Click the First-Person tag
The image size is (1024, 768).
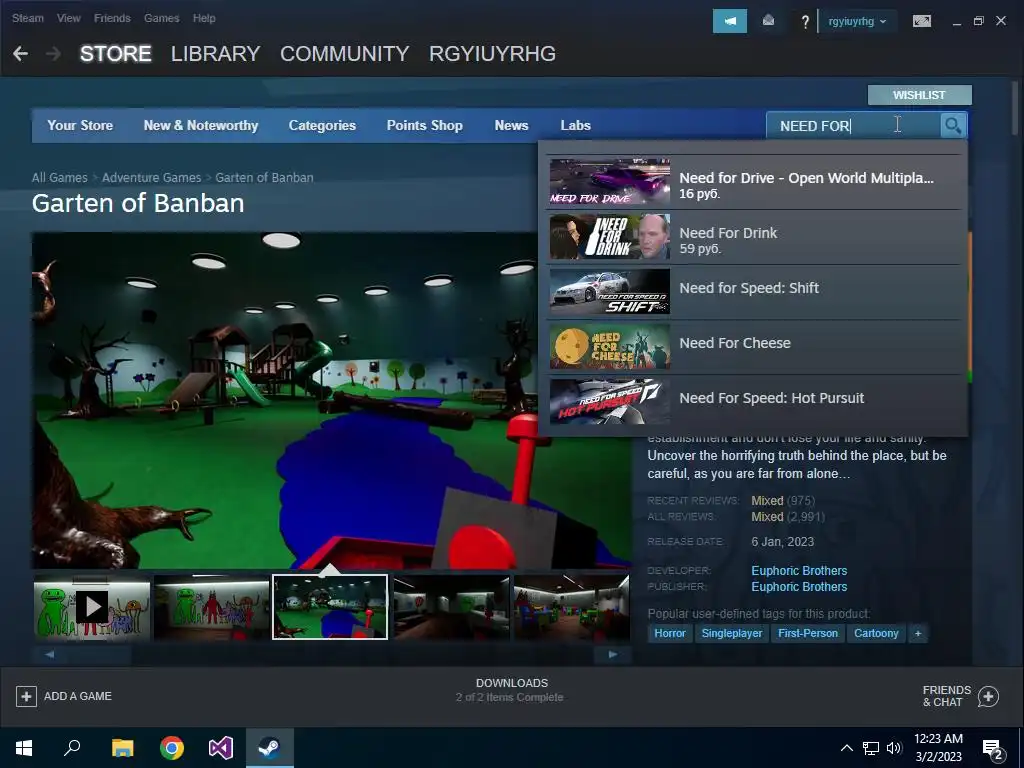(x=808, y=633)
